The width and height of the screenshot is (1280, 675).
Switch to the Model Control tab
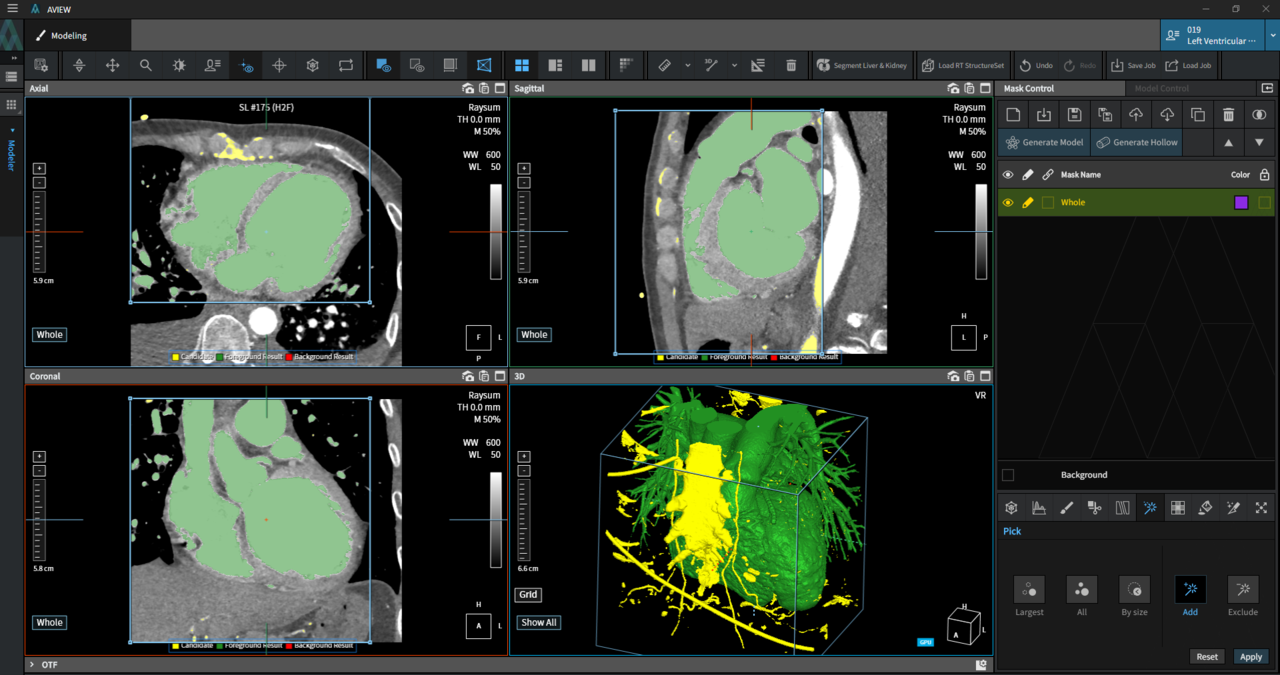(1161, 88)
